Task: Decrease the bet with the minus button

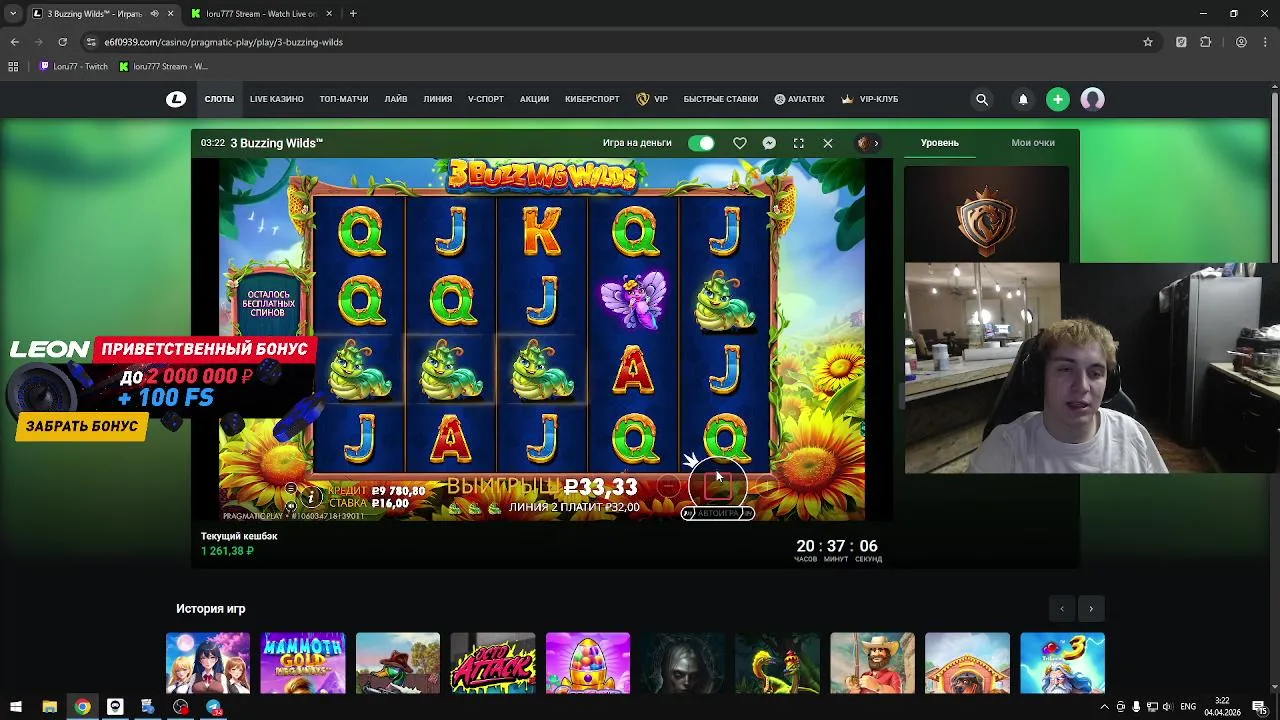Action: (670, 486)
